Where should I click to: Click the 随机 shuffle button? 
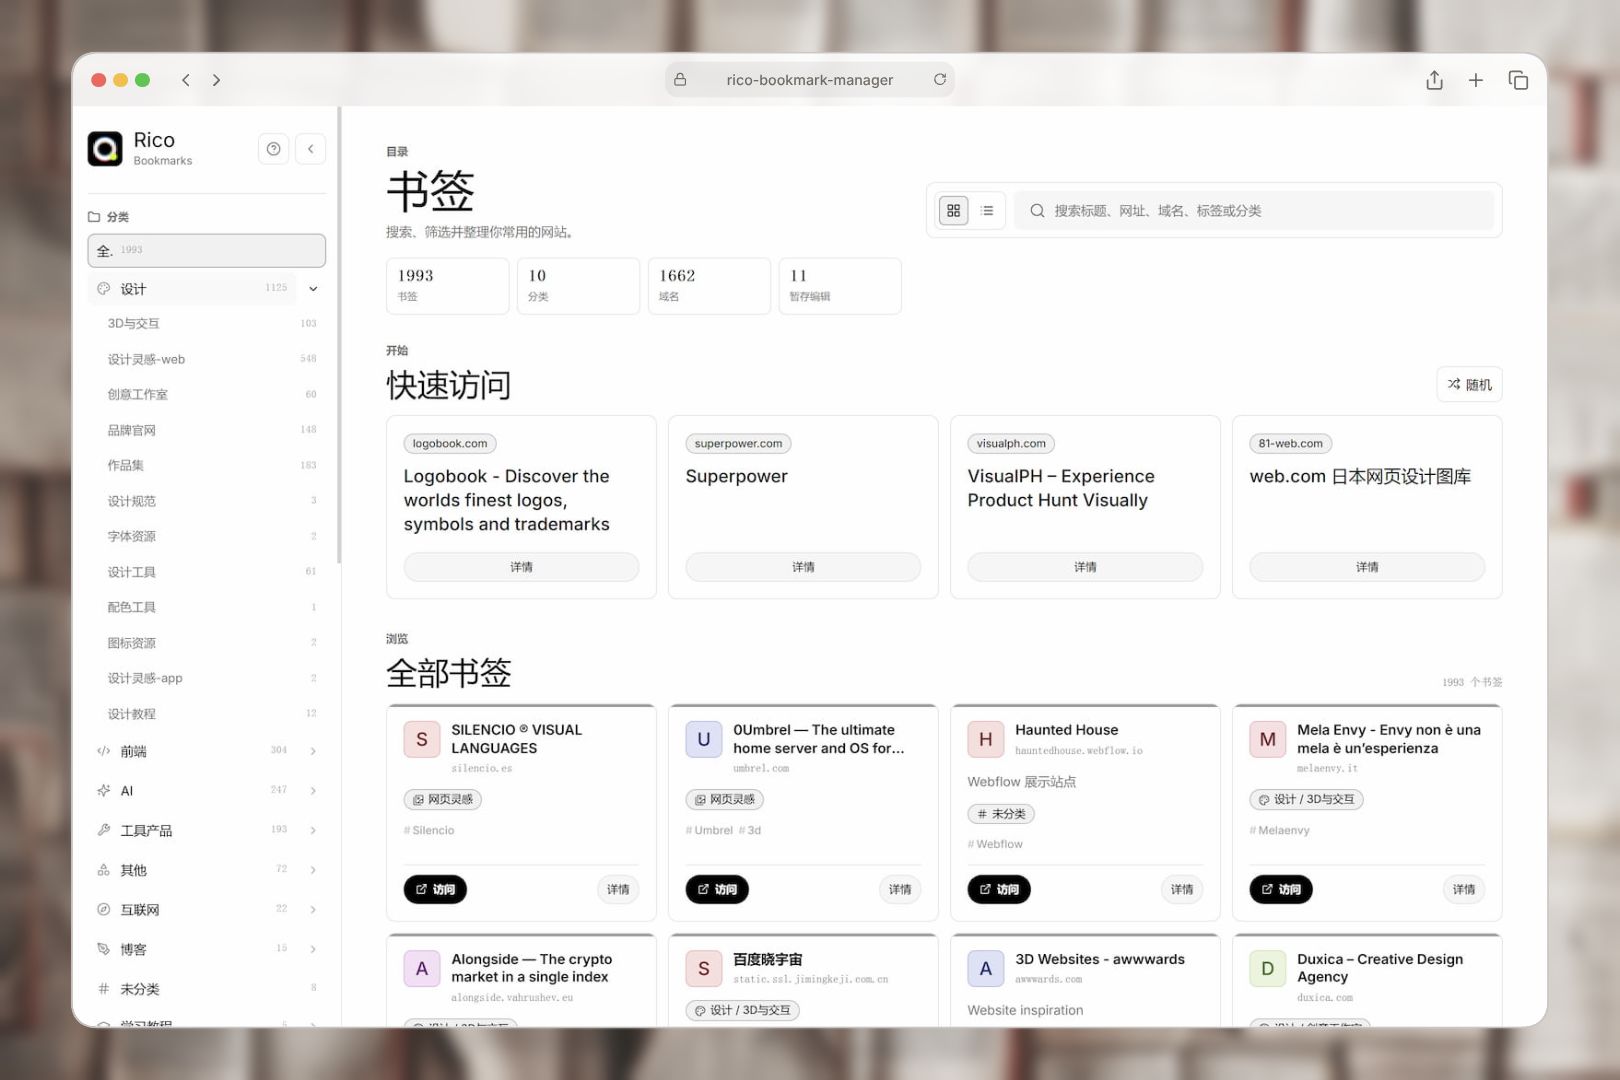click(1469, 384)
